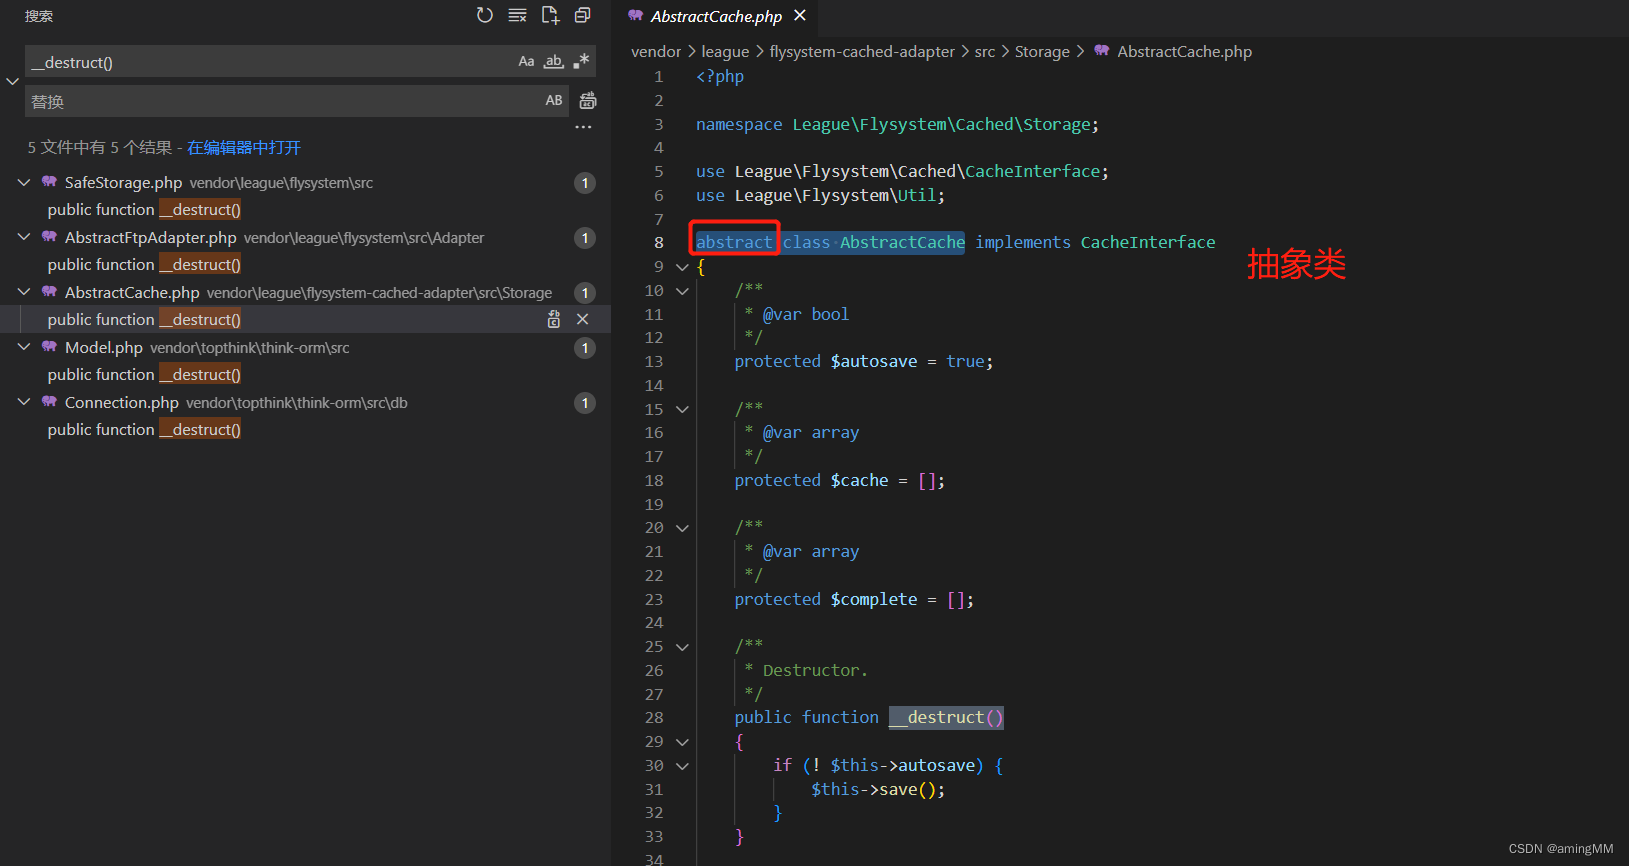Viewport: 1629px width, 866px height.
Task: Click Storage breadcrumb segment
Action: coord(1042,51)
